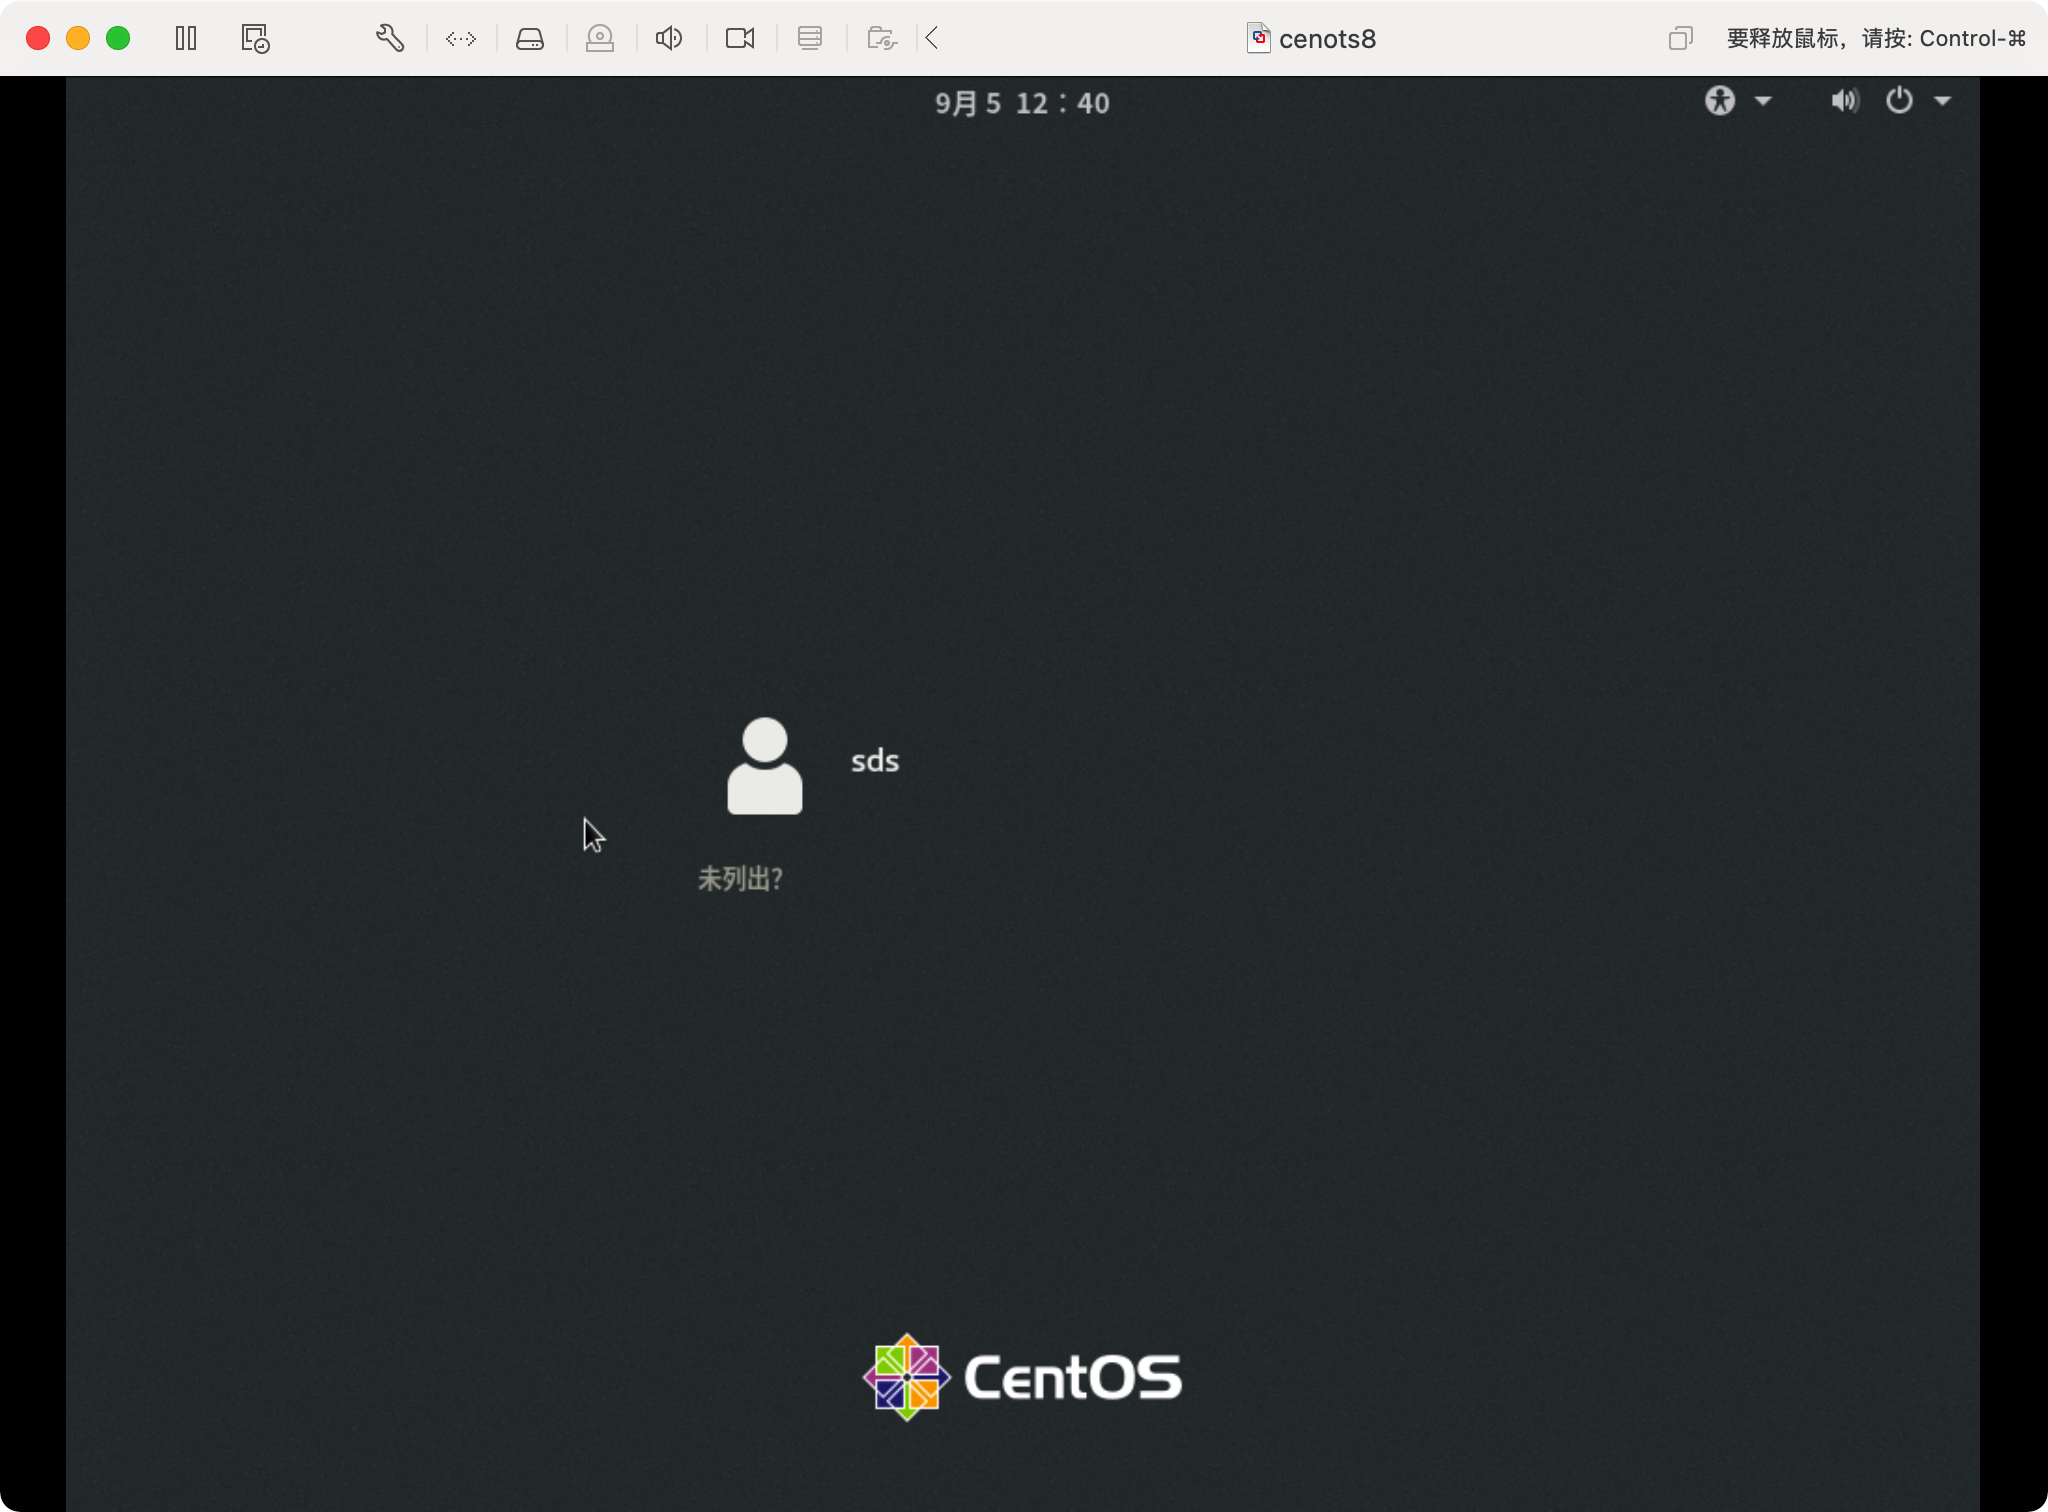Open the accessibility menu in CentOS top bar

click(1720, 101)
